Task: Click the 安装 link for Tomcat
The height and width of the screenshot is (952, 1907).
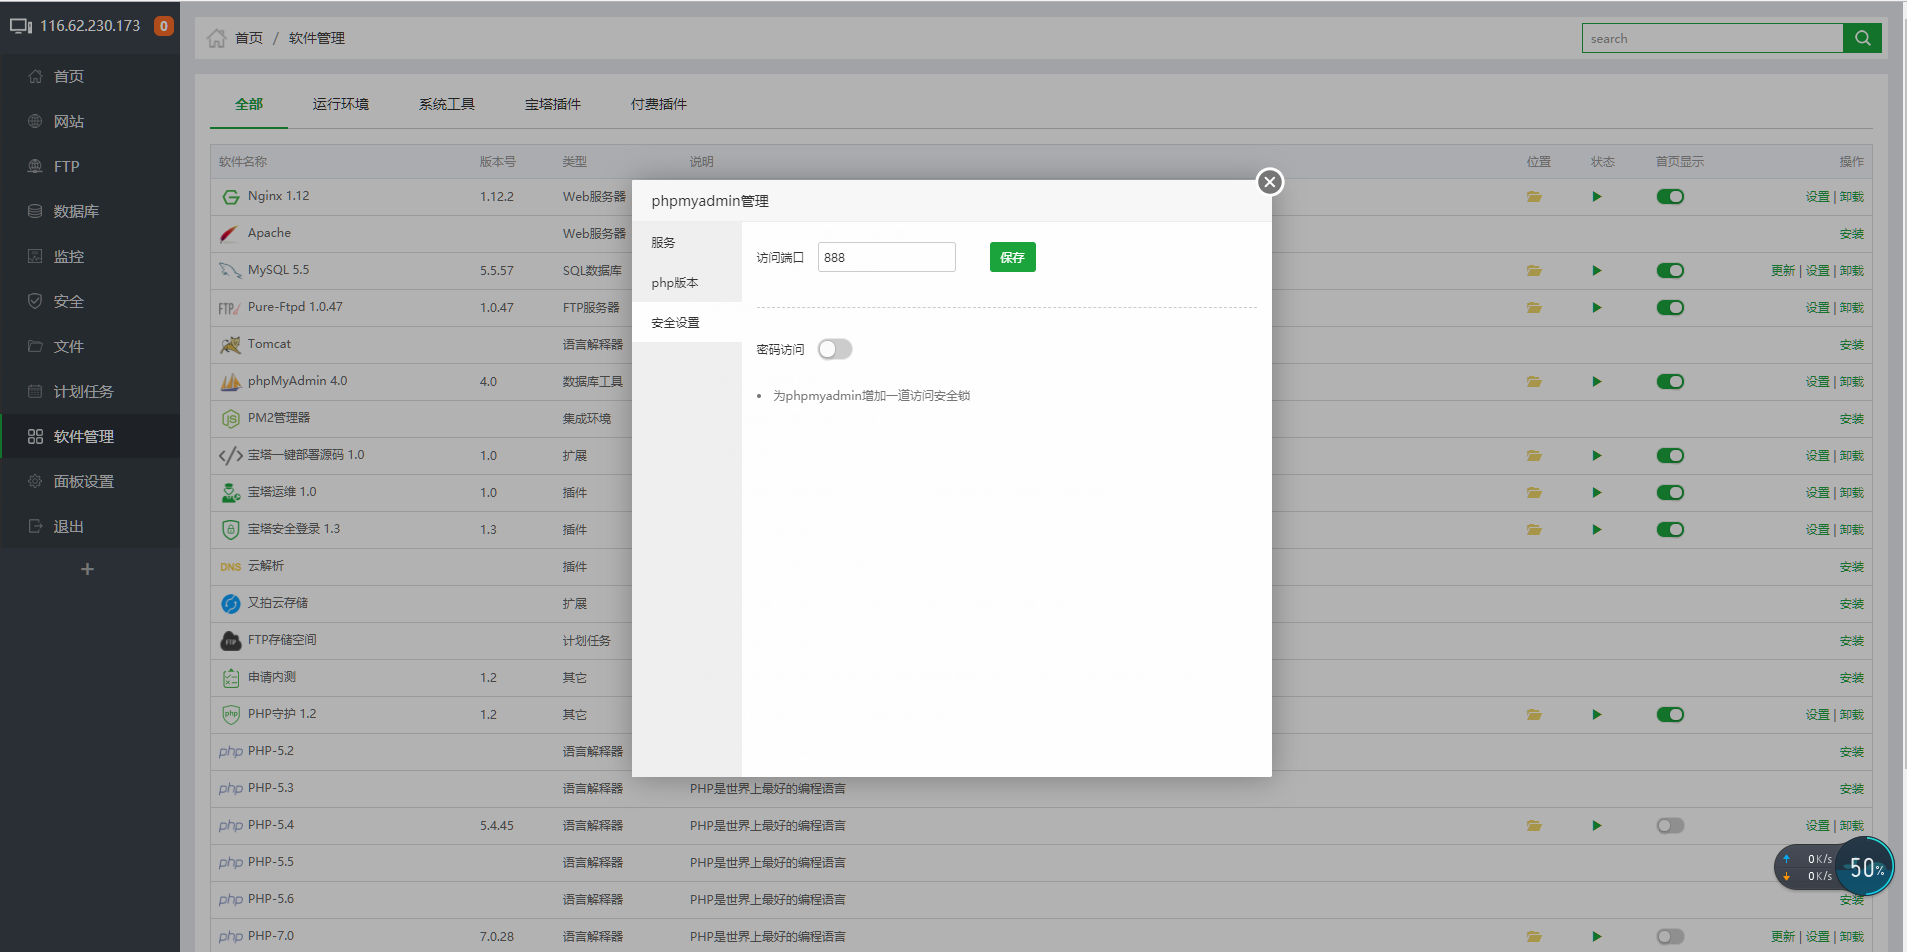Action: point(1852,344)
